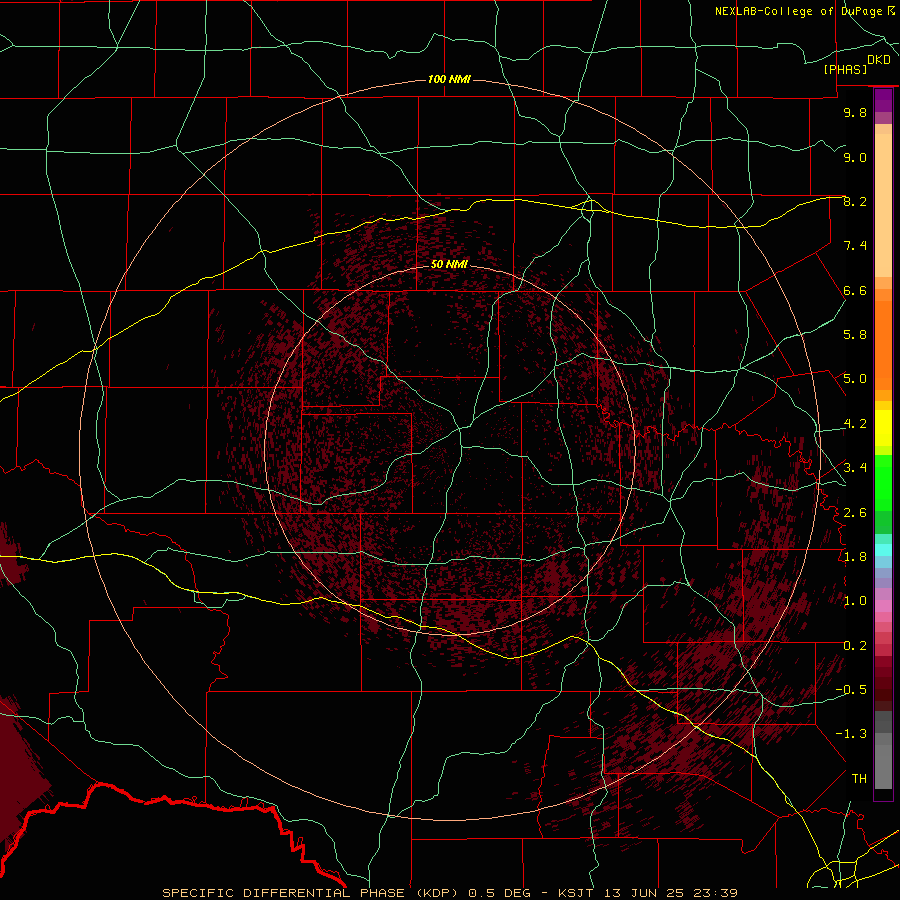Click the 5.8 scale value
The height and width of the screenshot is (900, 900).
tap(855, 335)
